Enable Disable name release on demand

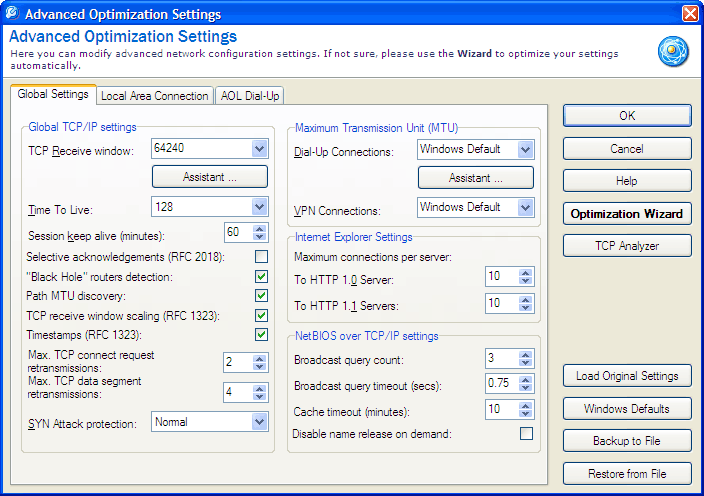(526, 434)
